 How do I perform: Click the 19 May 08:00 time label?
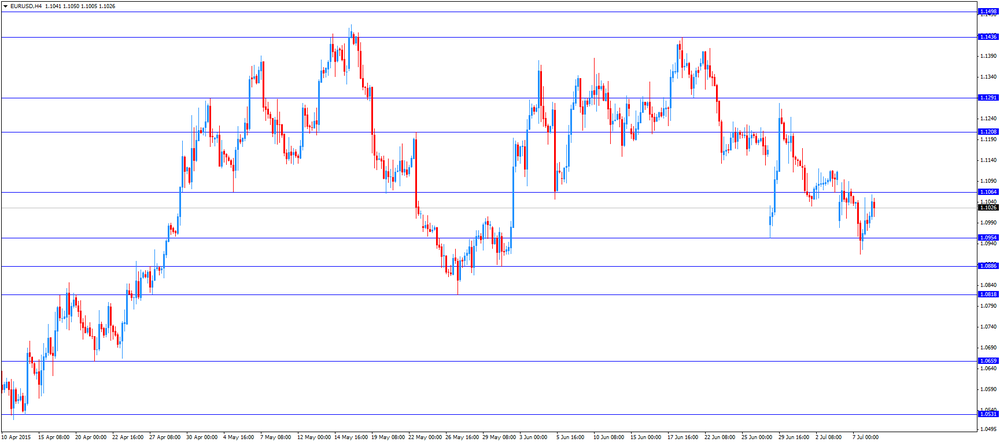[386, 438]
